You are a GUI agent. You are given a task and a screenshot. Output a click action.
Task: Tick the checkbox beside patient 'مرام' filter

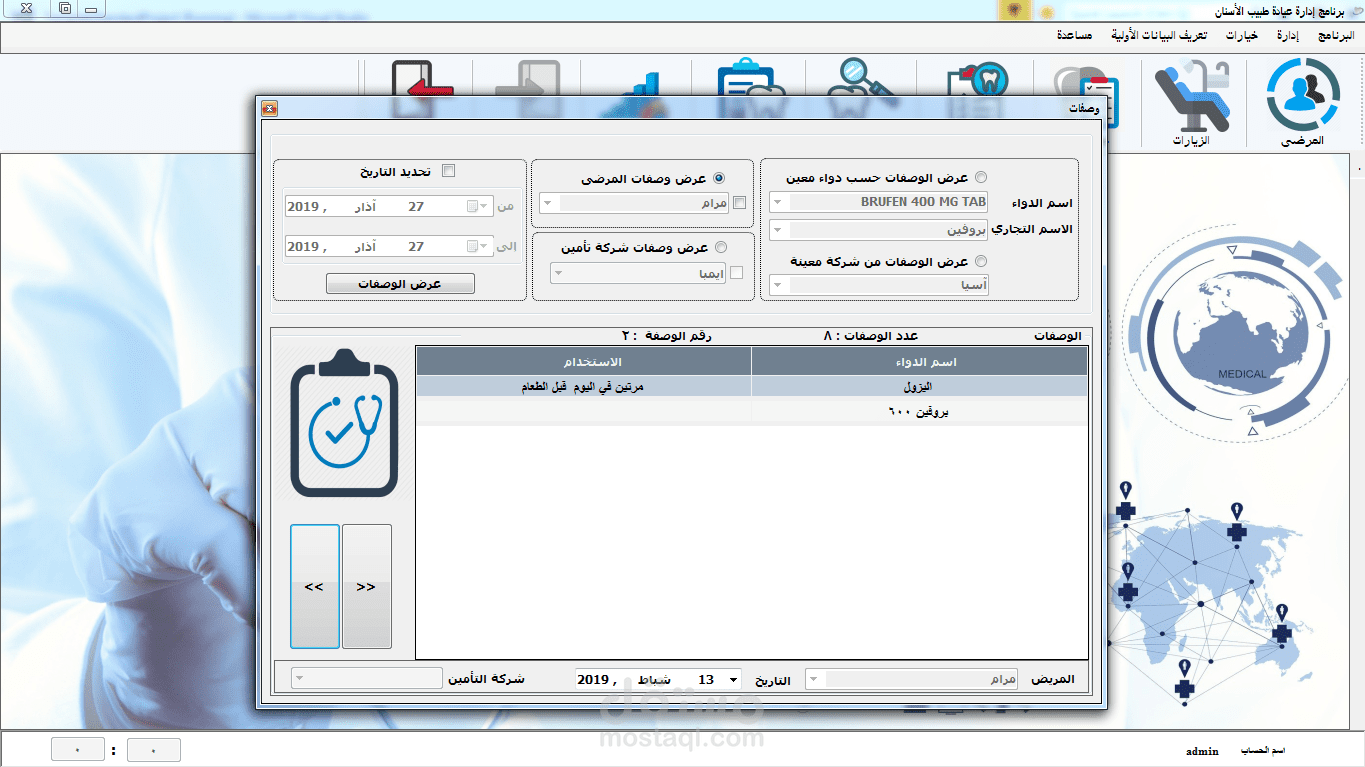pos(740,203)
